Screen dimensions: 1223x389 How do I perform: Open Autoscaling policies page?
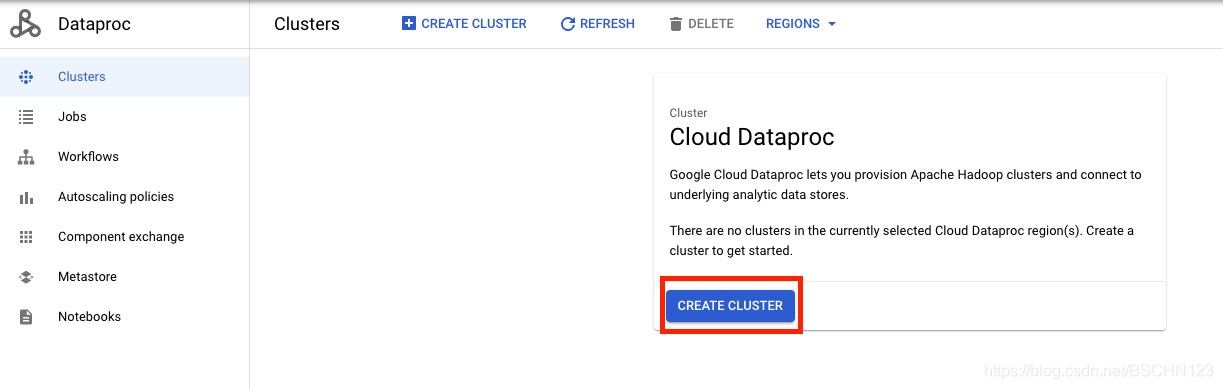tap(124, 197)
